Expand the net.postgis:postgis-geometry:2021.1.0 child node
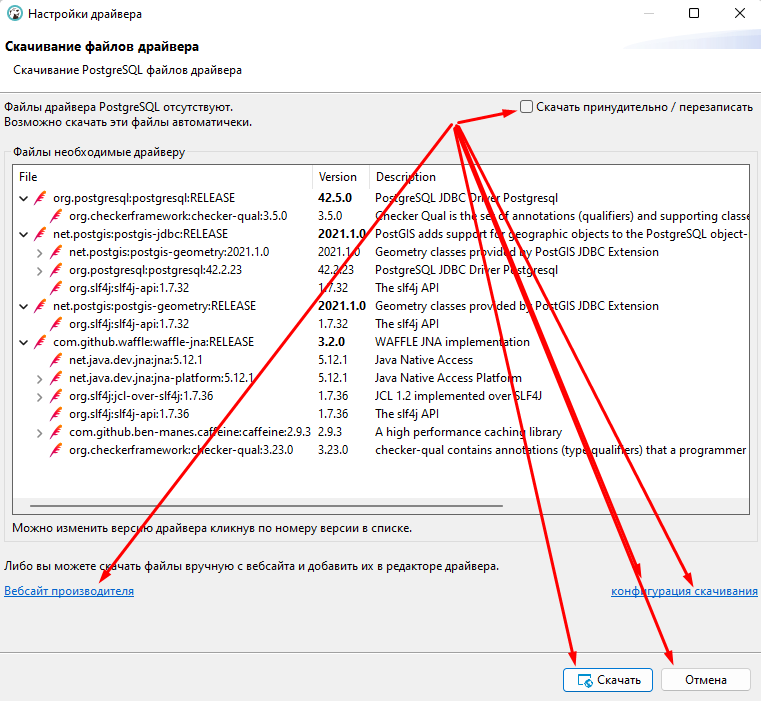Image resolution: width=761 pixels, height=701 pixels. point(39,252)
